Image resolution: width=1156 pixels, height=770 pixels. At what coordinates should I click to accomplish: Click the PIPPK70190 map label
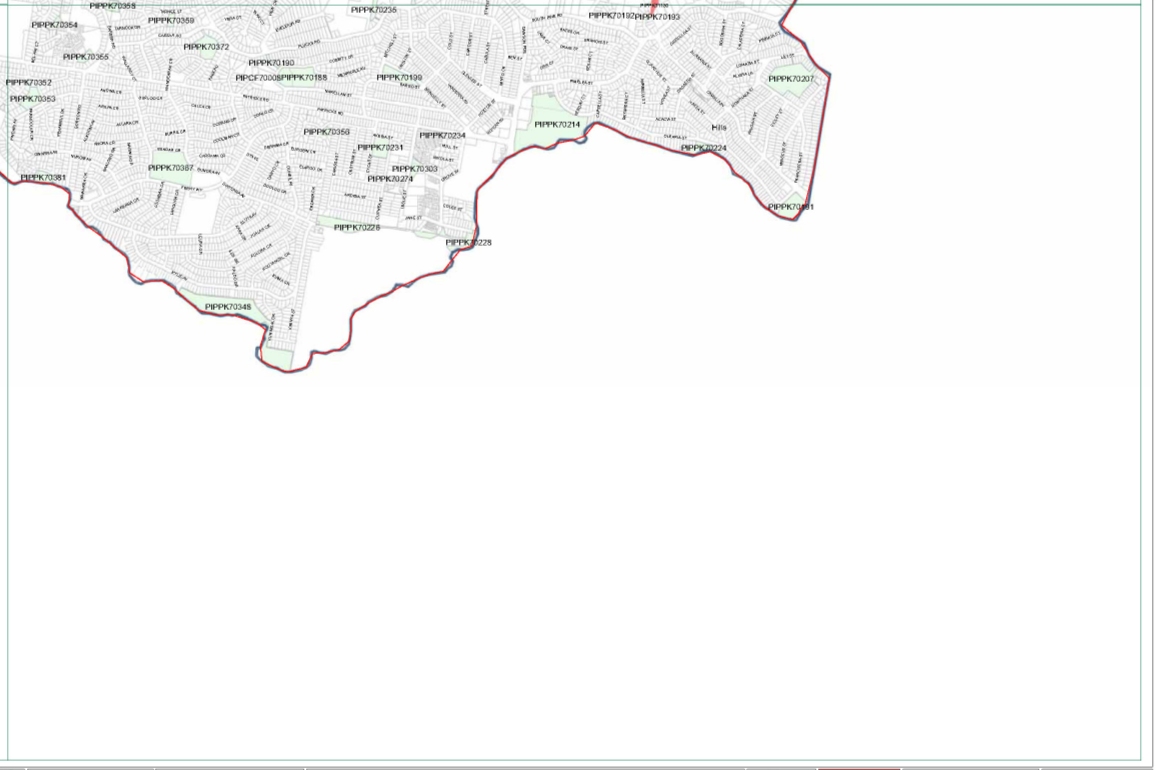271,63
